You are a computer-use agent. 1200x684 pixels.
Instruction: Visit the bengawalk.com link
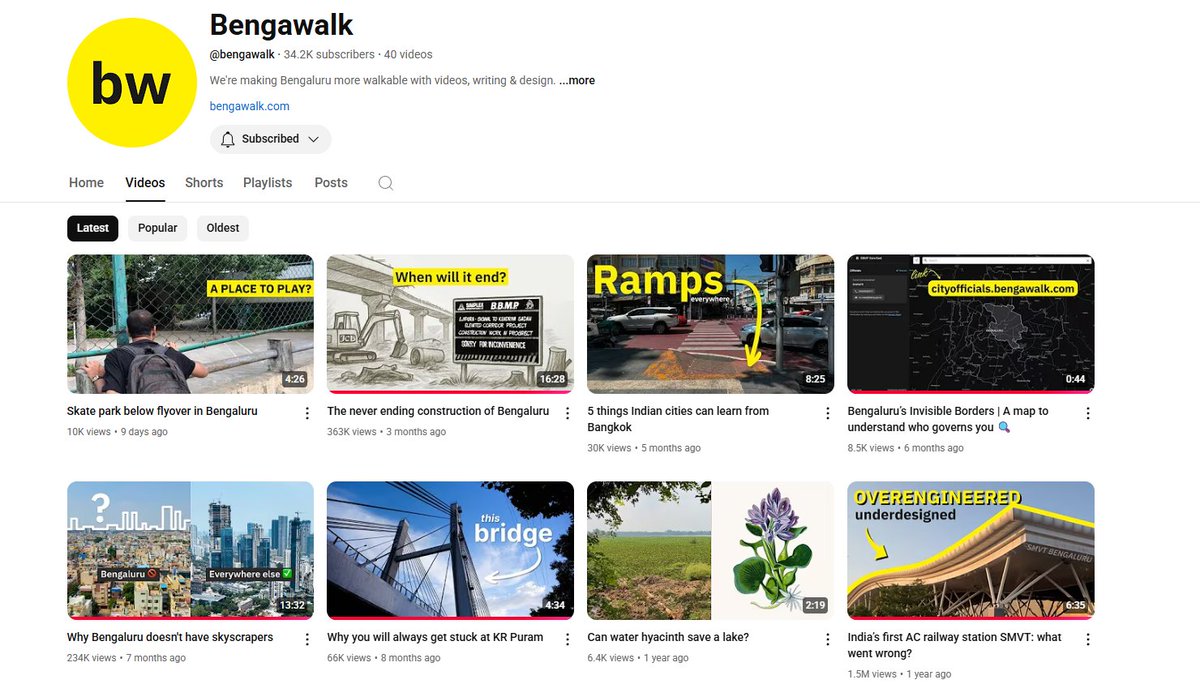pyautogui.click(x=250, y=106)
